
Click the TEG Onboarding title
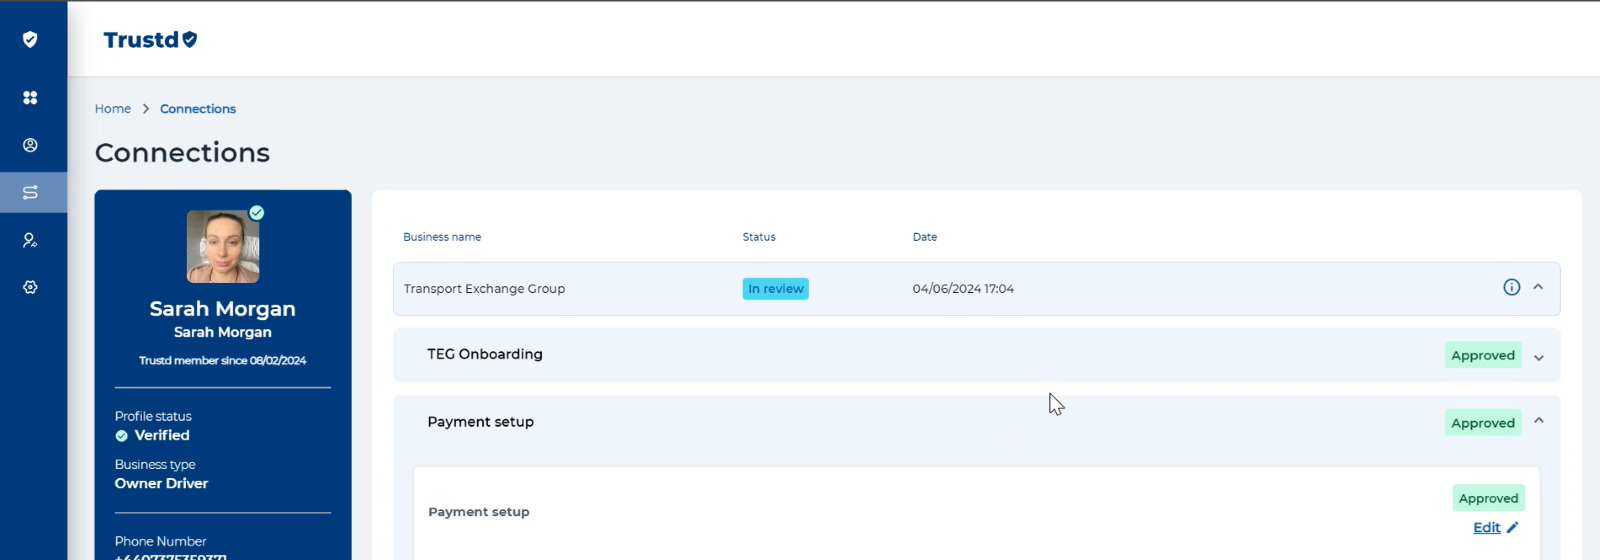pyautogui.click(x=485, y=354)
